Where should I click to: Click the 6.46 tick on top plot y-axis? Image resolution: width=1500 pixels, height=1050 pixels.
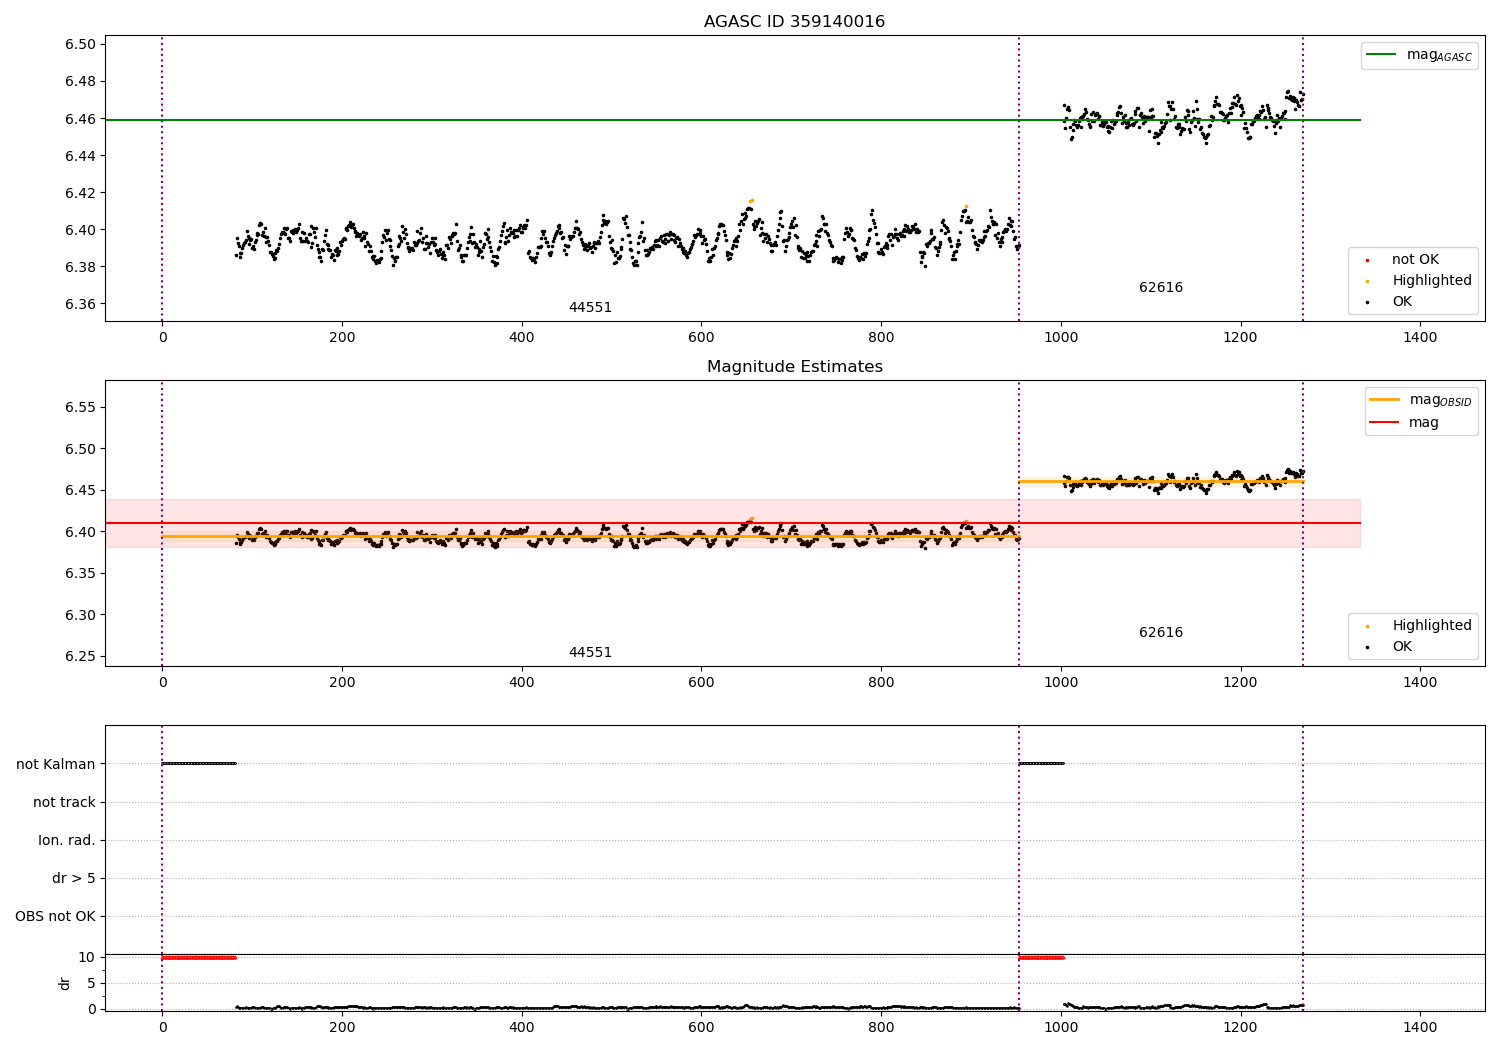(80, 119)
